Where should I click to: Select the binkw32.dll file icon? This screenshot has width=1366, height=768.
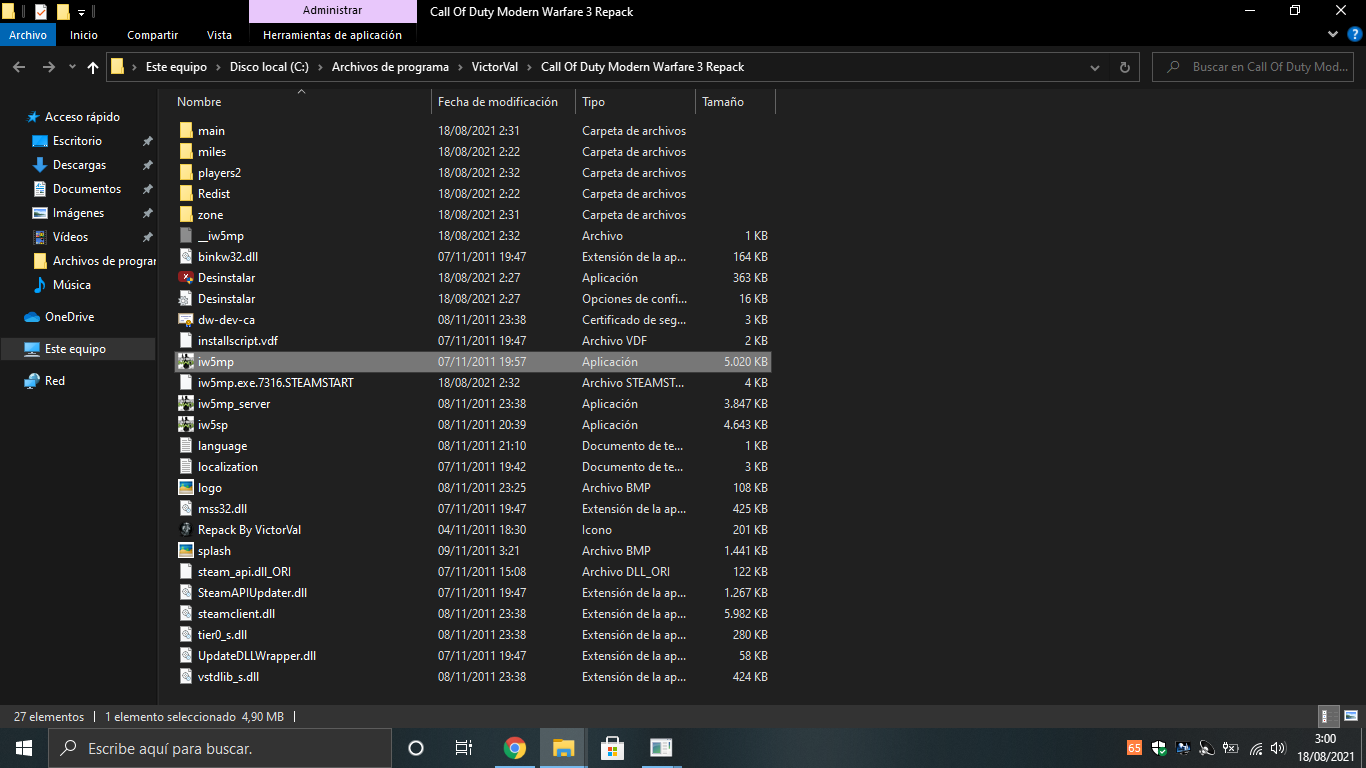coord(186,257)
